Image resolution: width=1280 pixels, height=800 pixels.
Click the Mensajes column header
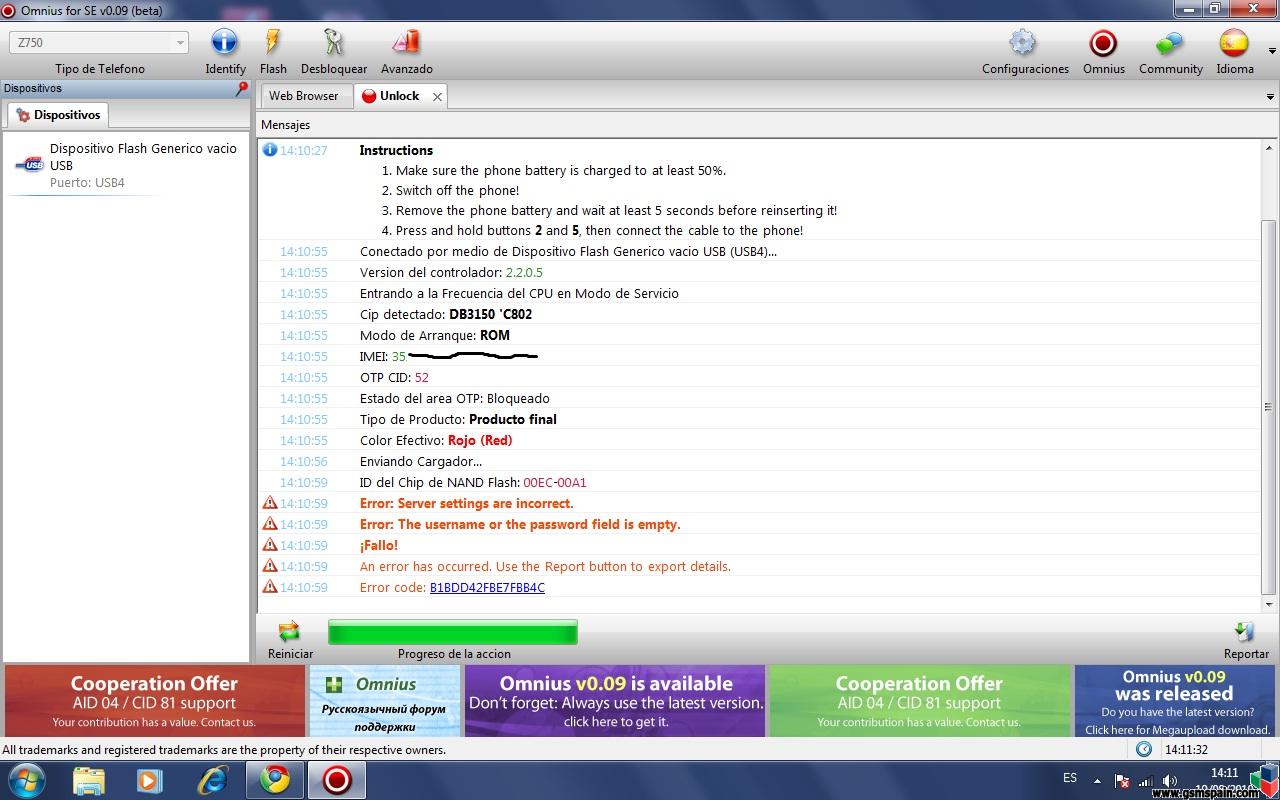285,125
